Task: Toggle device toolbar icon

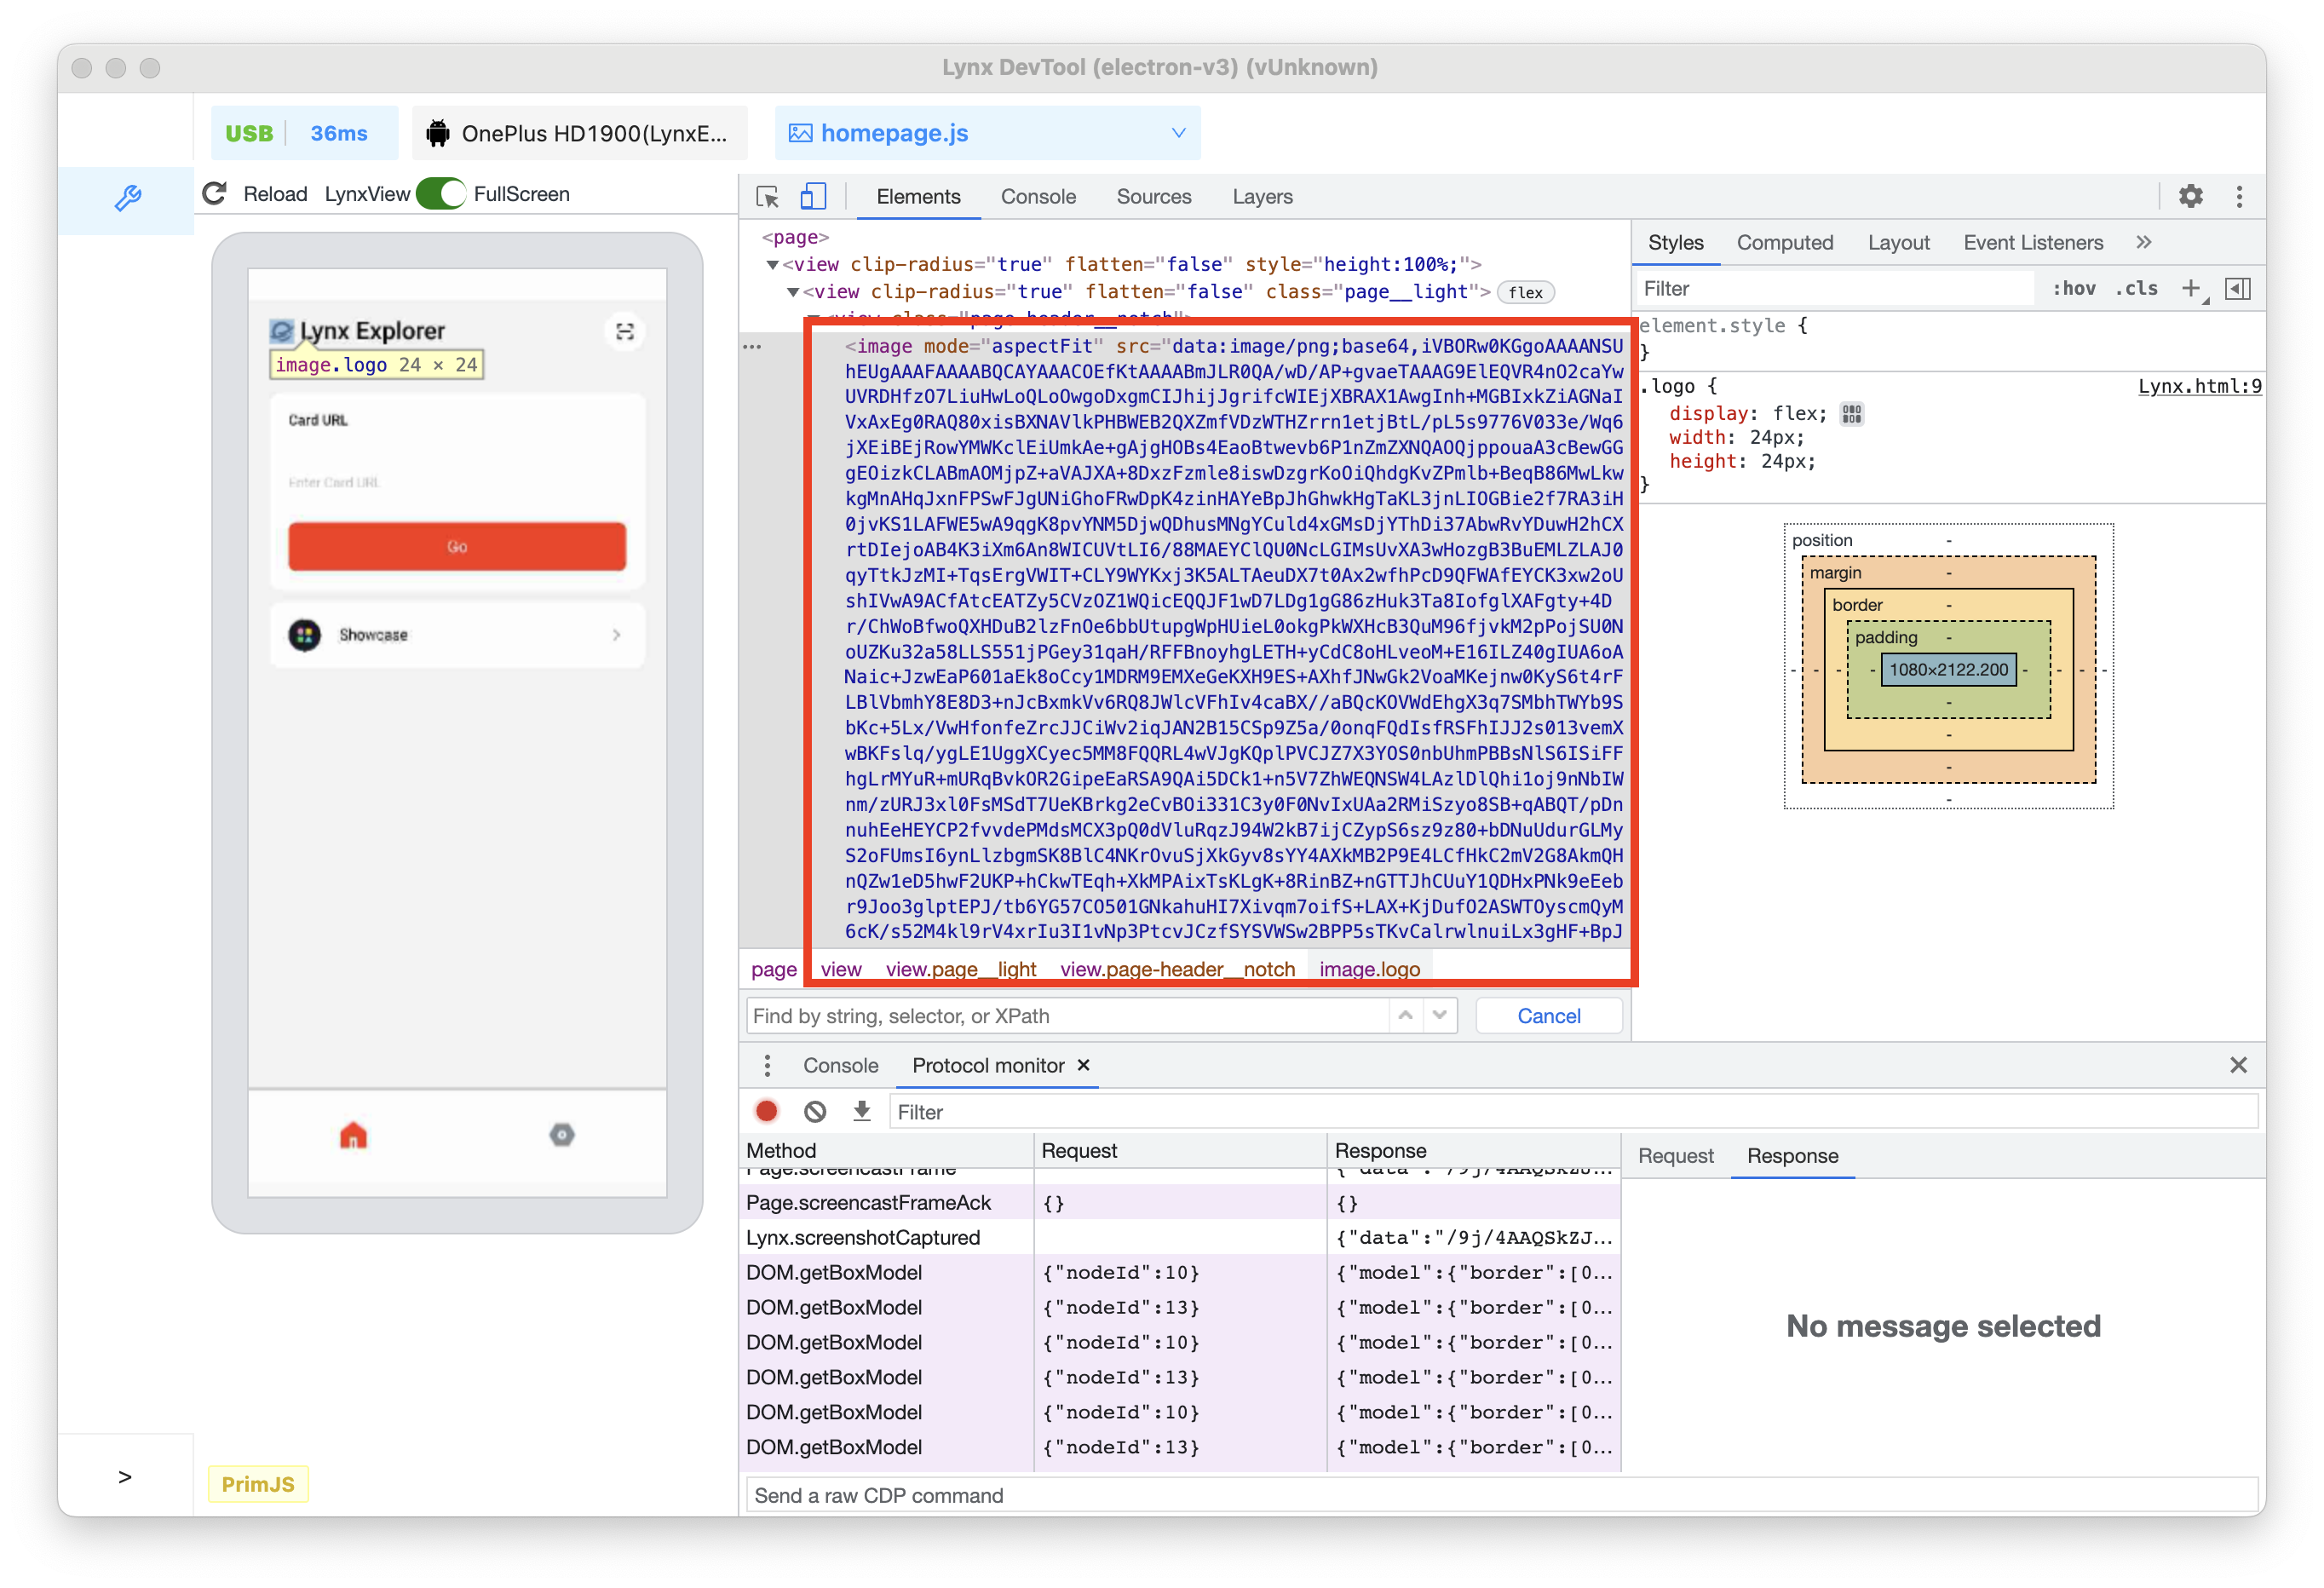Action: tap(813, 196)
